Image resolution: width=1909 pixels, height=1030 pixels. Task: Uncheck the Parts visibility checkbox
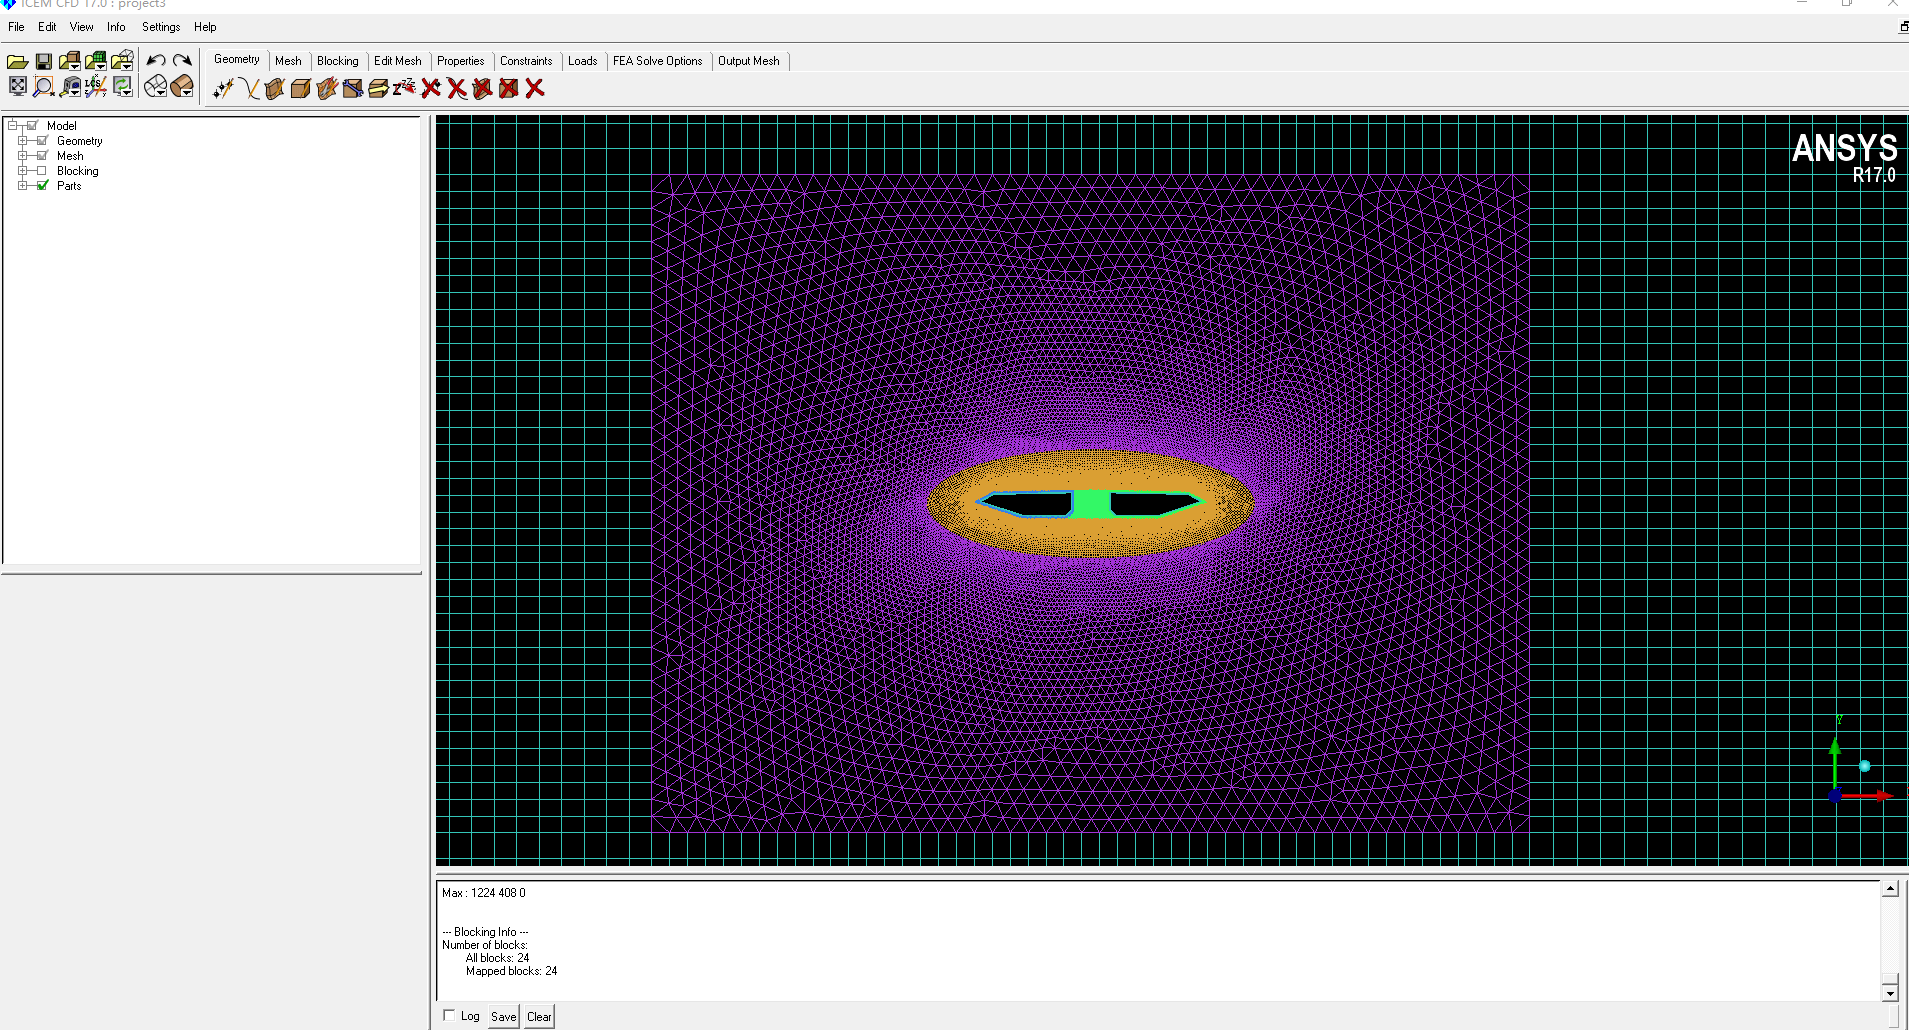point(42,186)
